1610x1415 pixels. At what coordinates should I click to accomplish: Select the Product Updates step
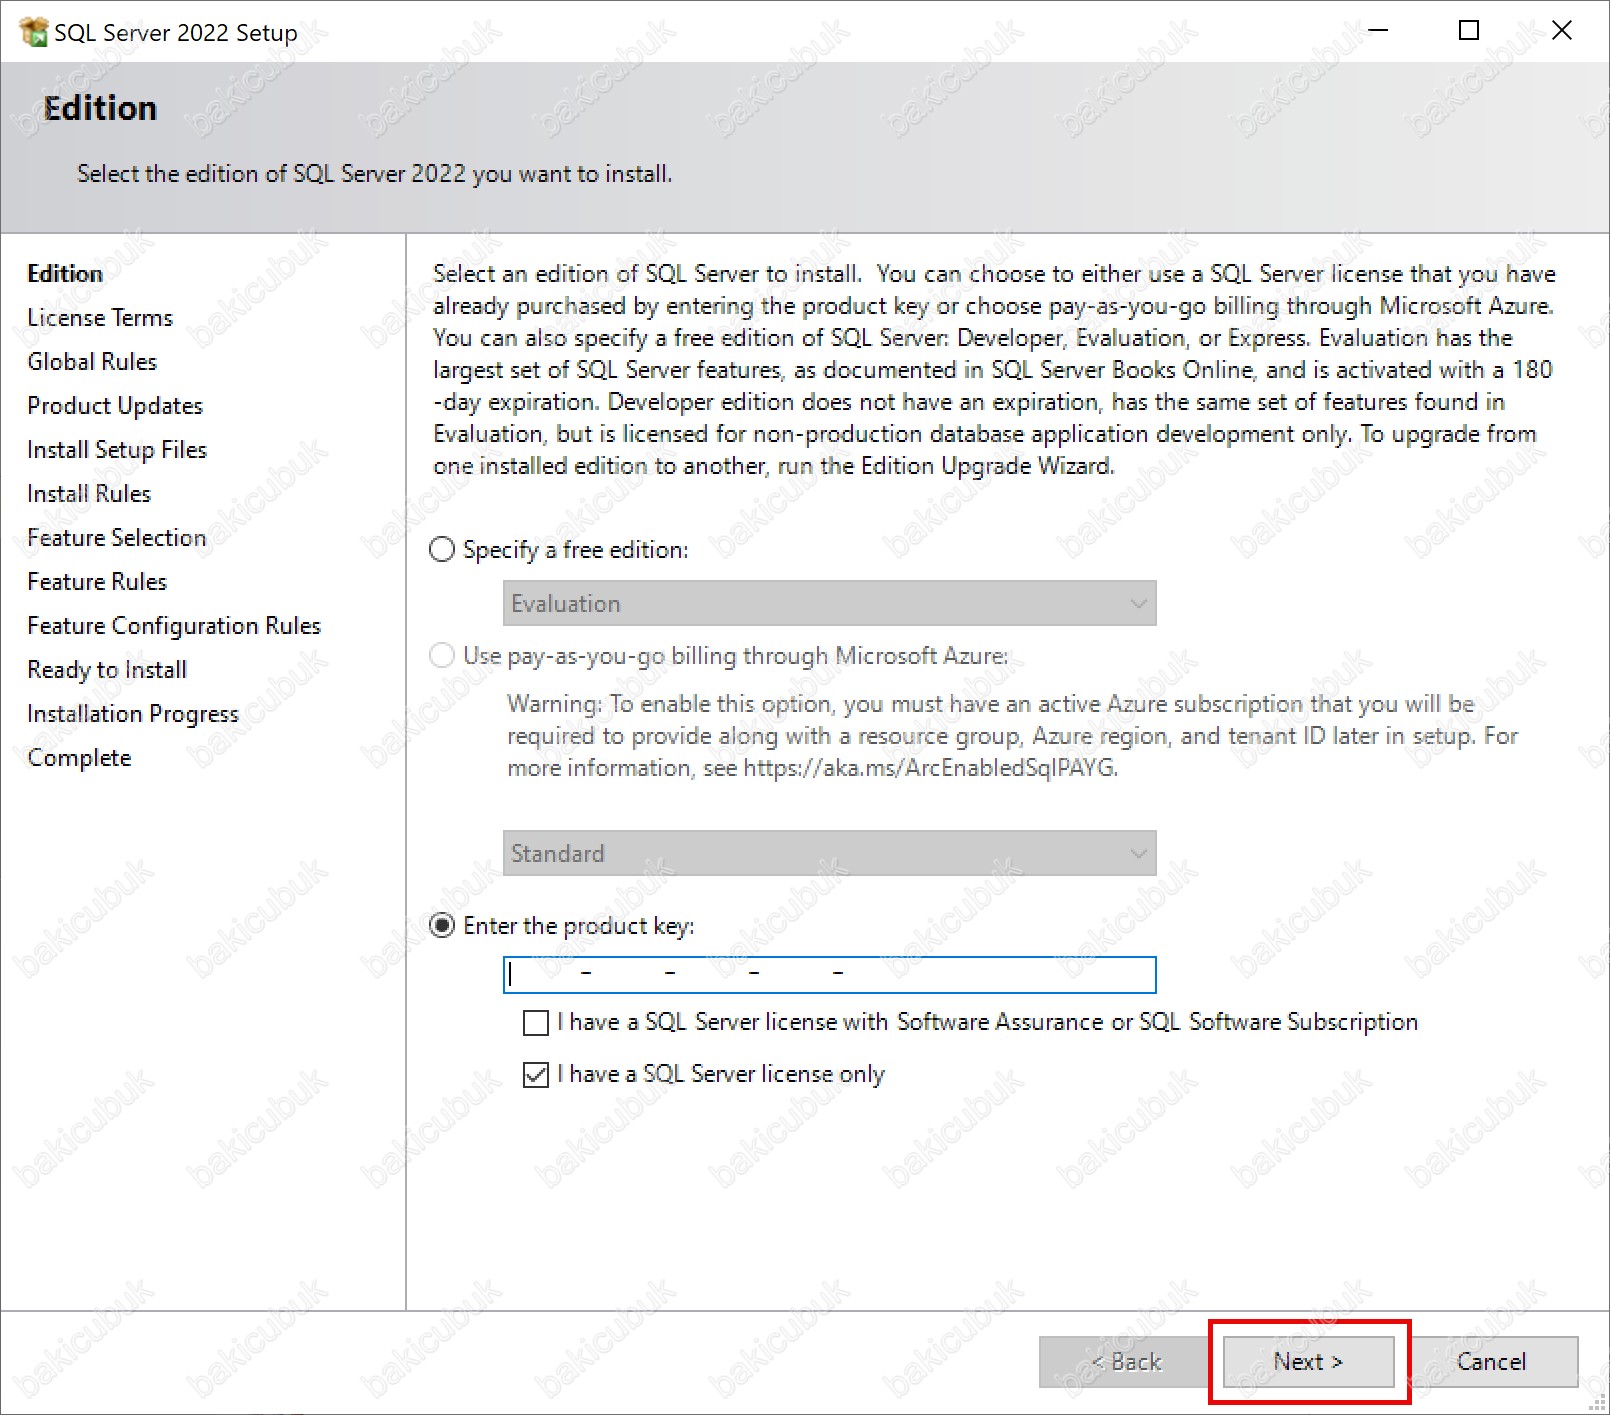pos(115,406)
